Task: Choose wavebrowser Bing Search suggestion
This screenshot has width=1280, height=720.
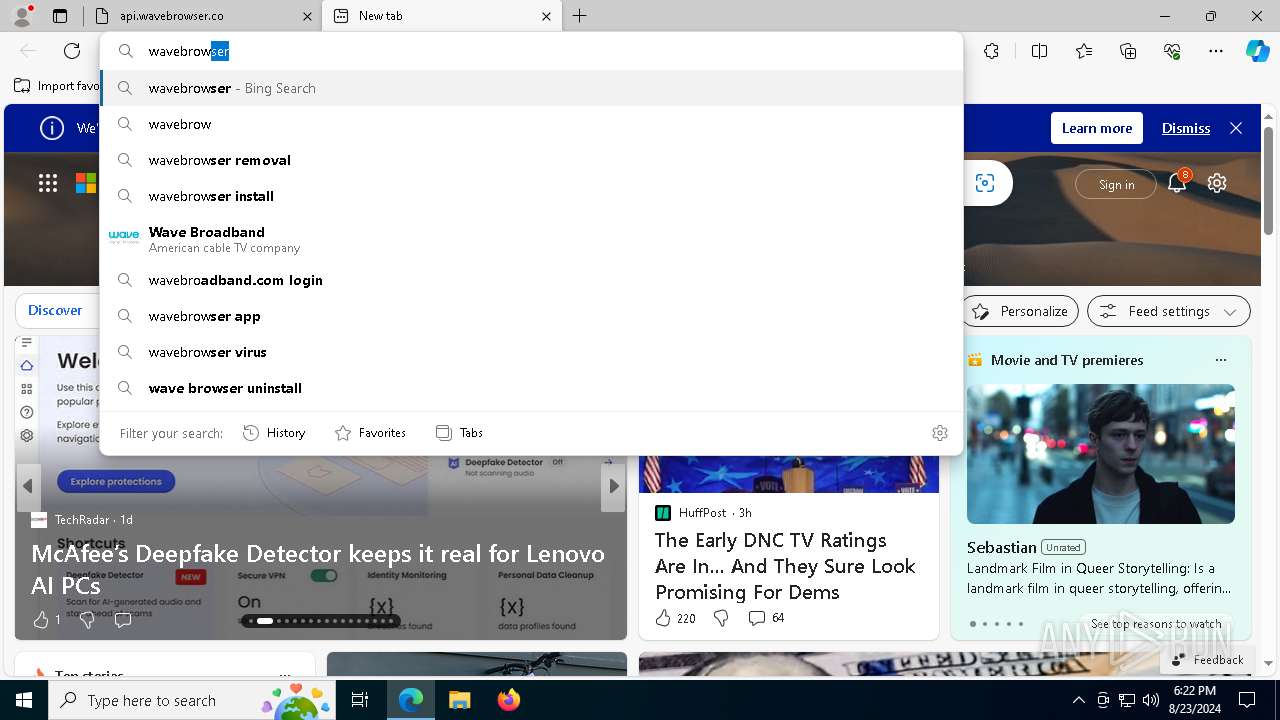Action: point(532,88)
